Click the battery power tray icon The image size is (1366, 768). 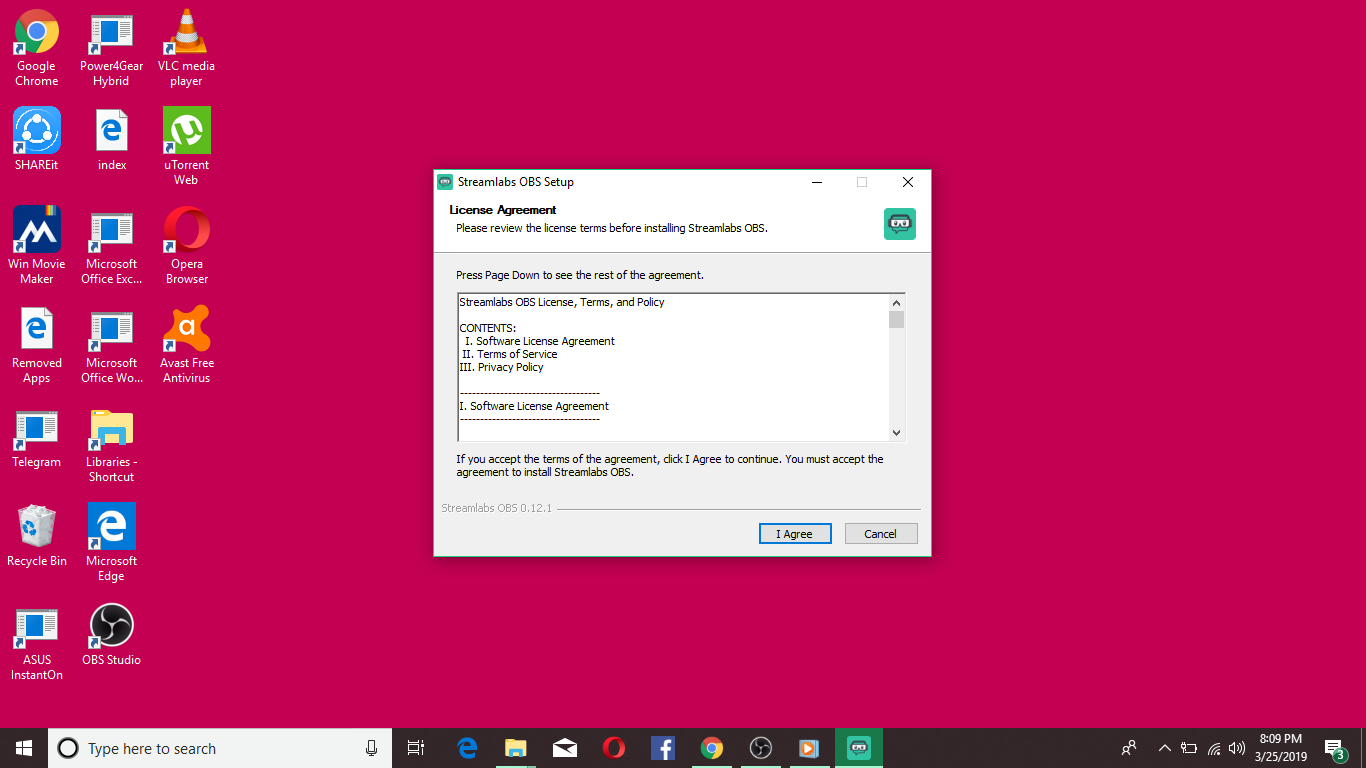point(1189,748)
